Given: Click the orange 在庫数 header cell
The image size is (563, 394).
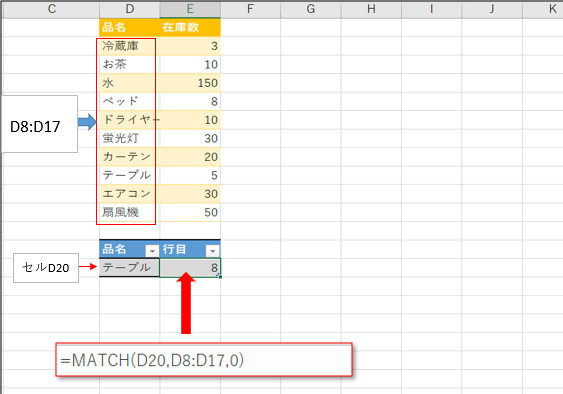Looking at the screenshot, I should 190,27.
